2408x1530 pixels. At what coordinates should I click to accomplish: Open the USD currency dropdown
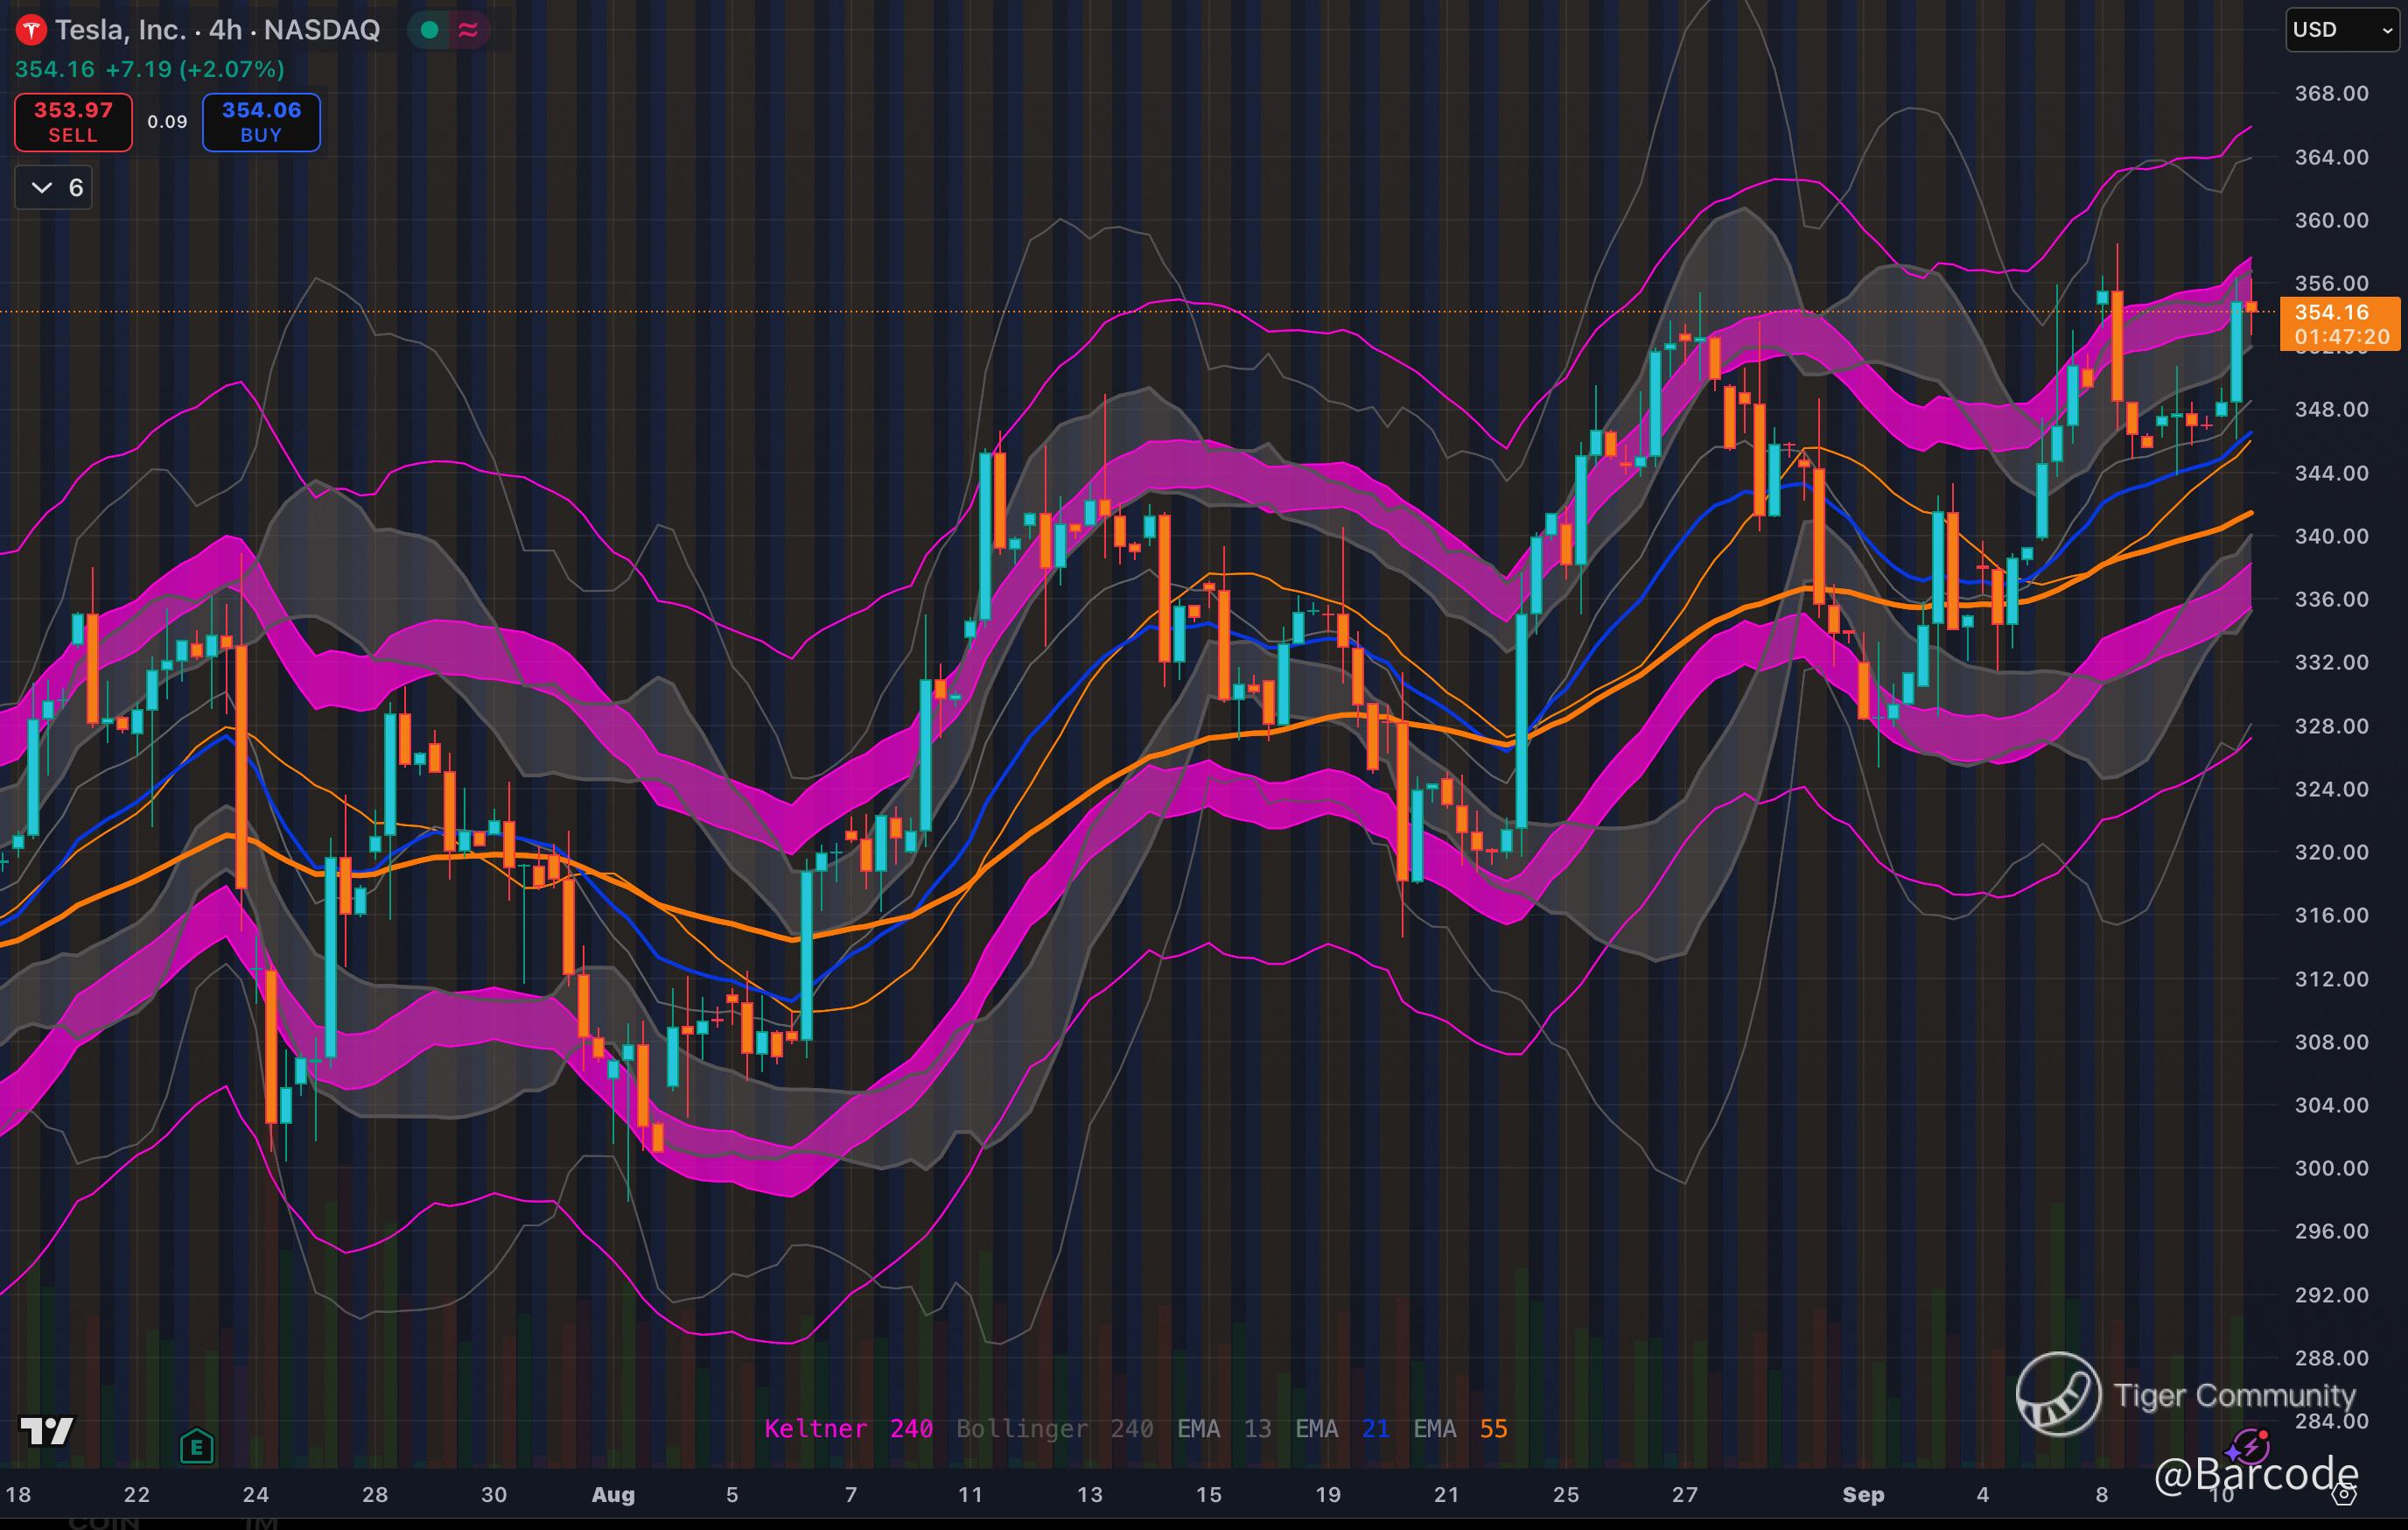coord(2341,30)
